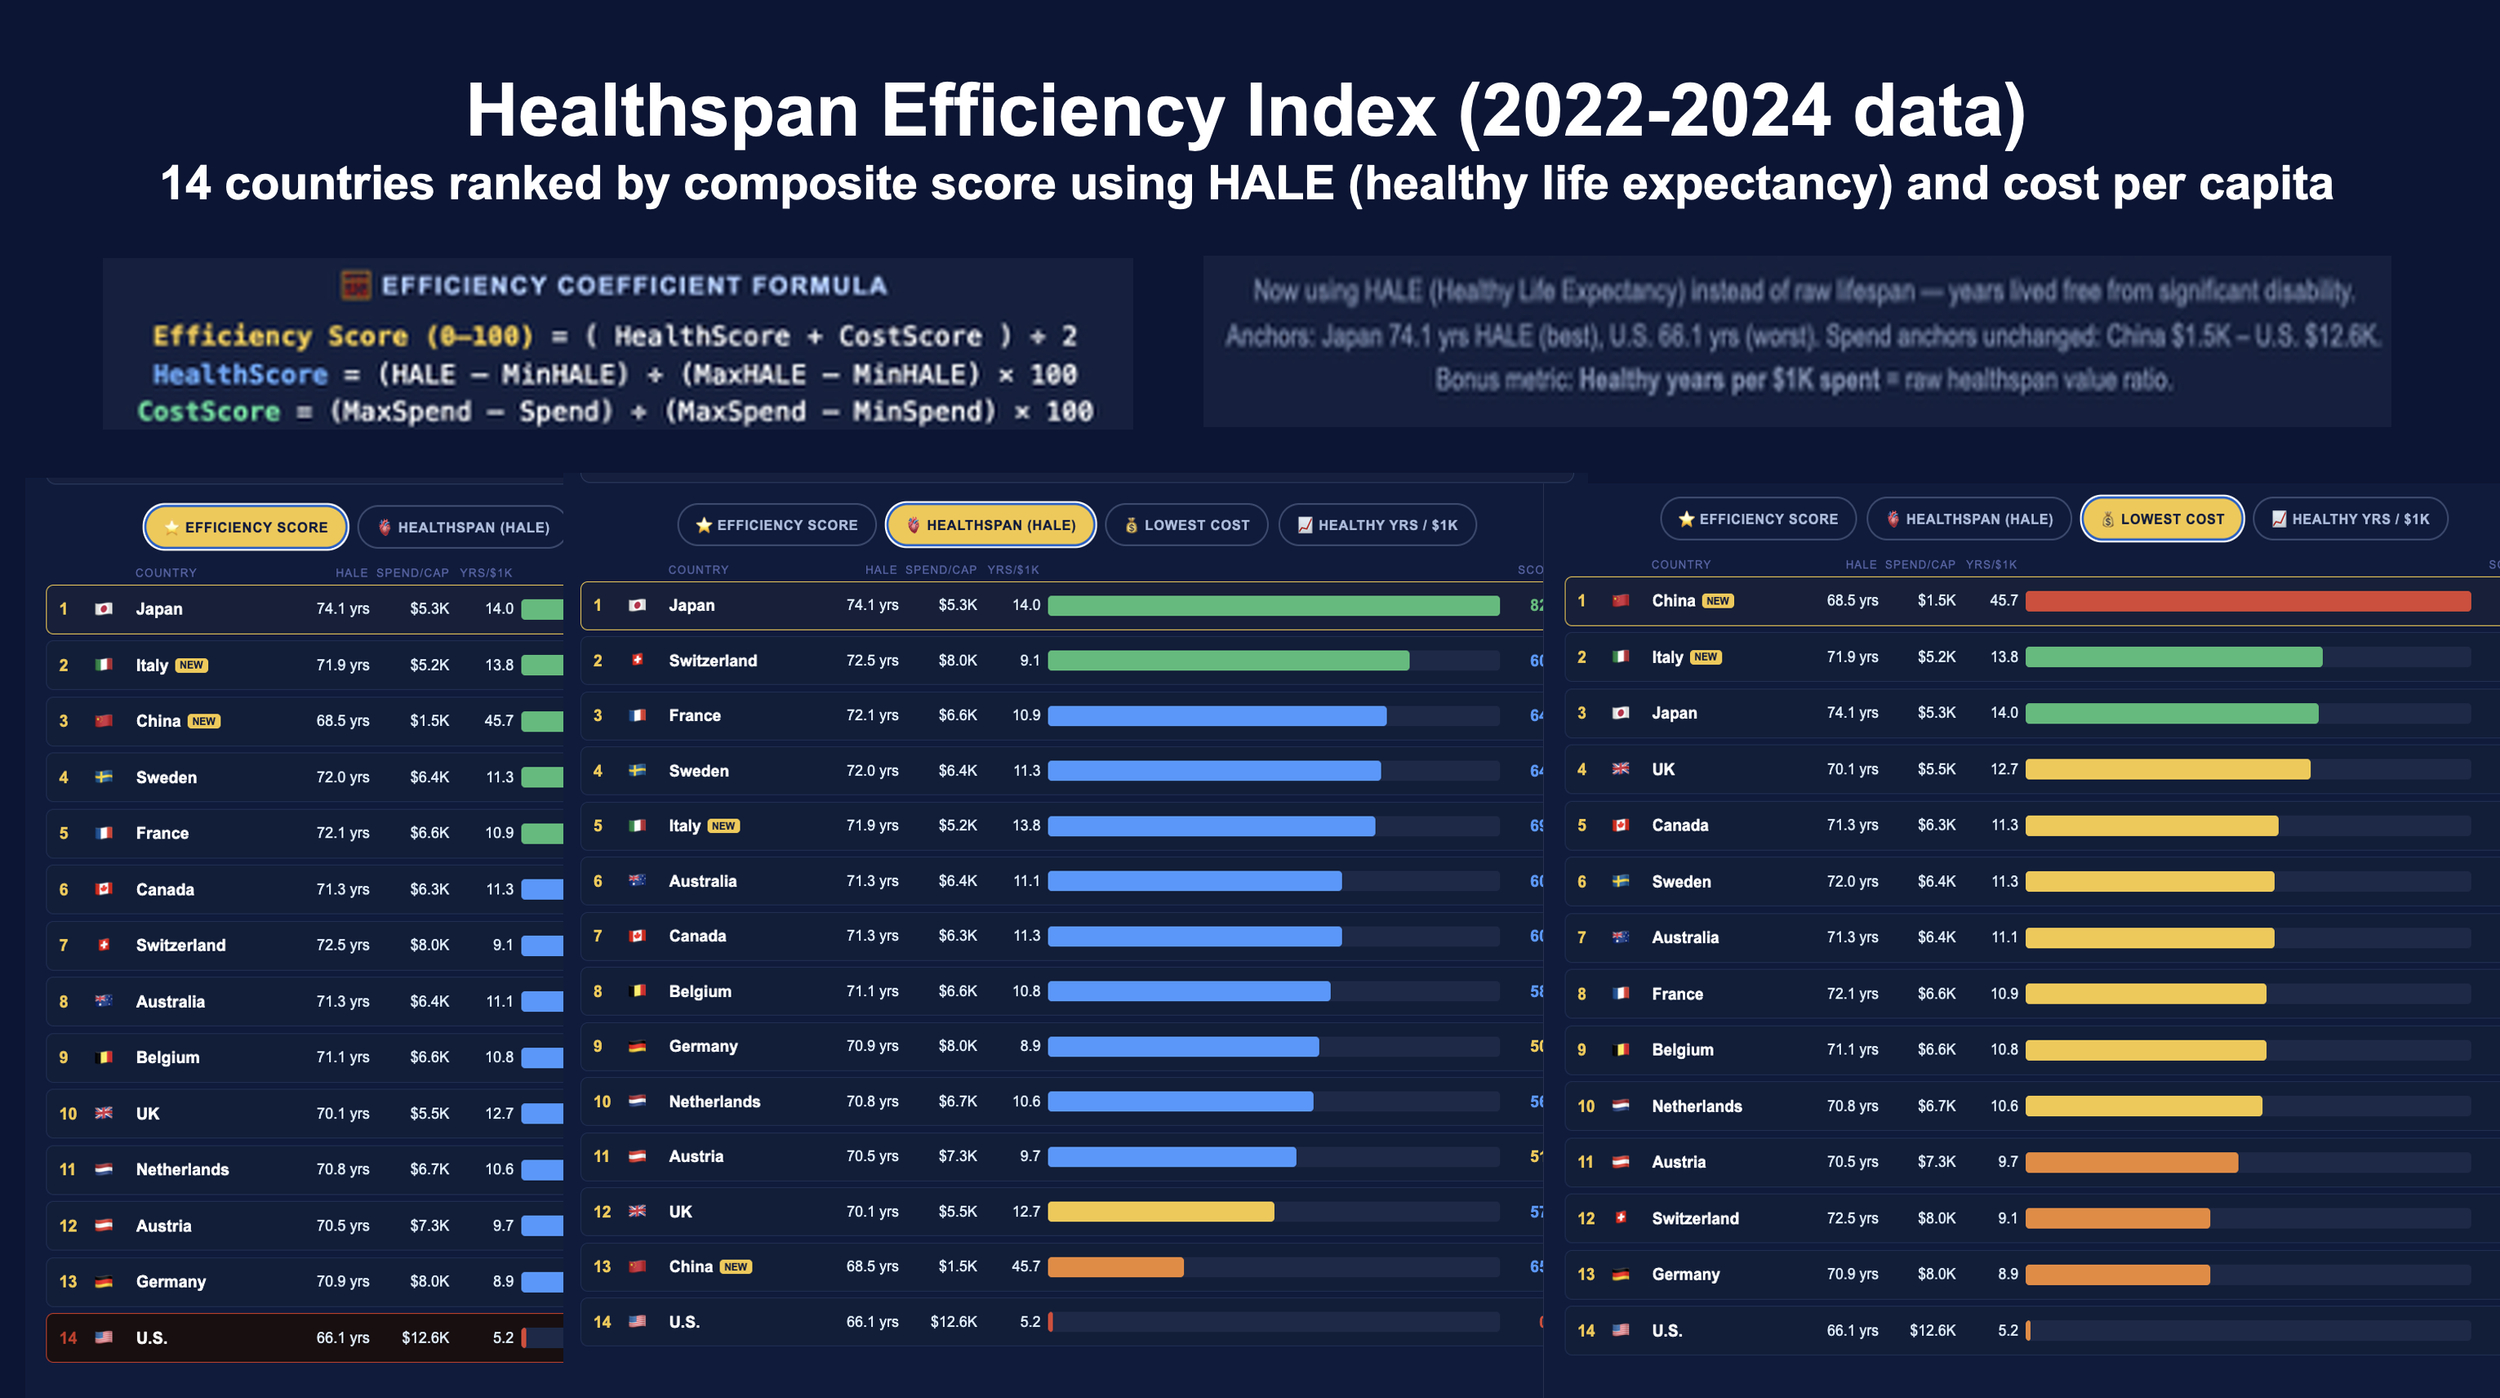Click Austria's orange bar in the Lowest Cost ranking
Screen dimensions: 2500x1398
2132,1162
